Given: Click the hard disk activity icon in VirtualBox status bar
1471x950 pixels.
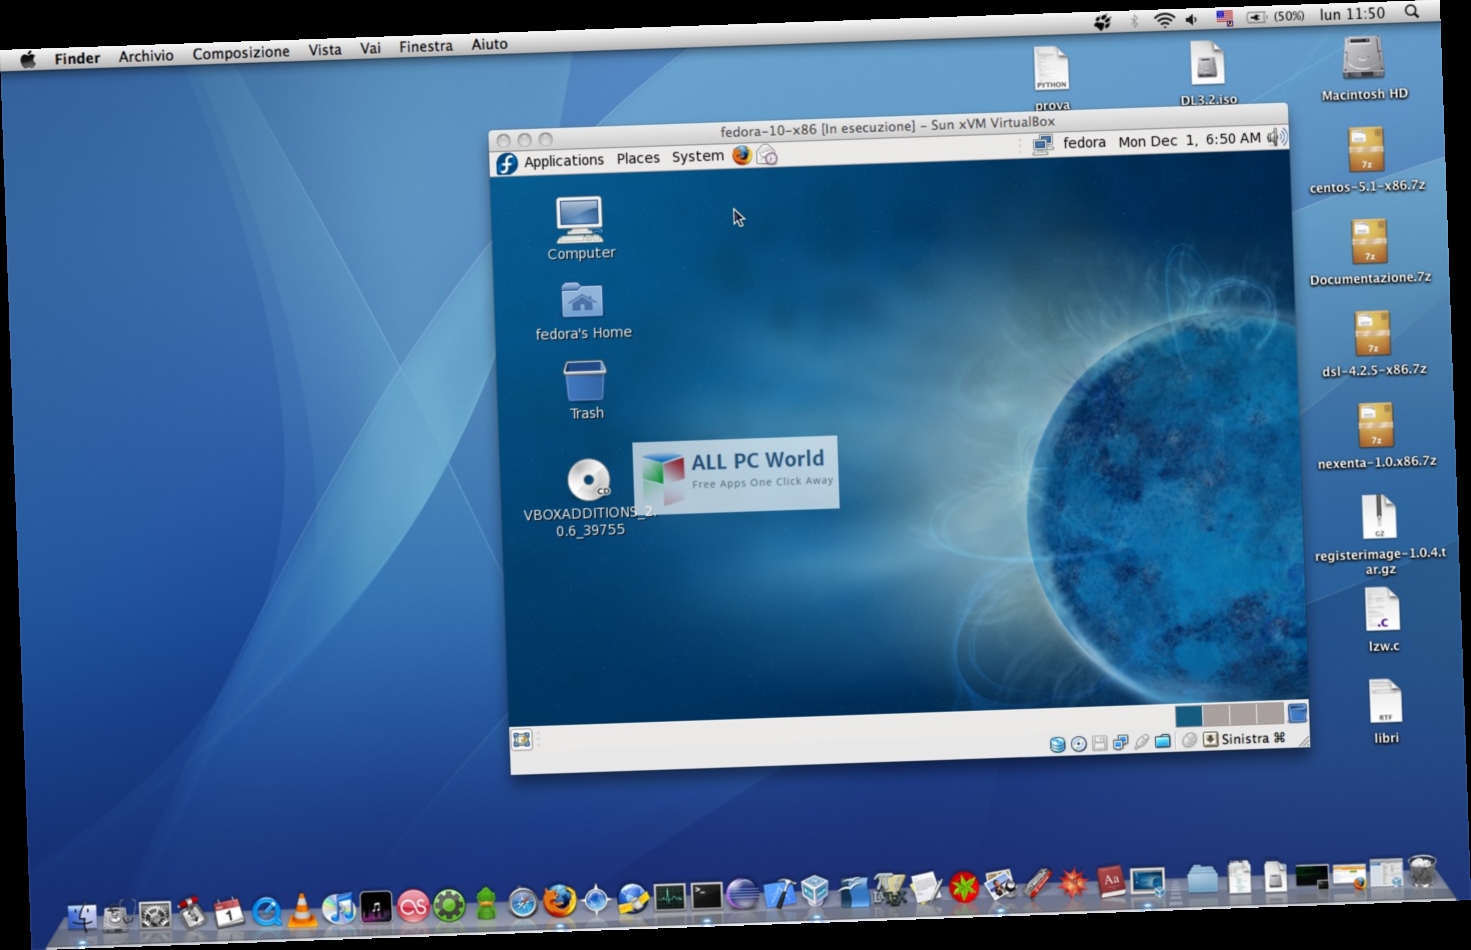Looking at the screenshot, I should tap(1057, 744).
